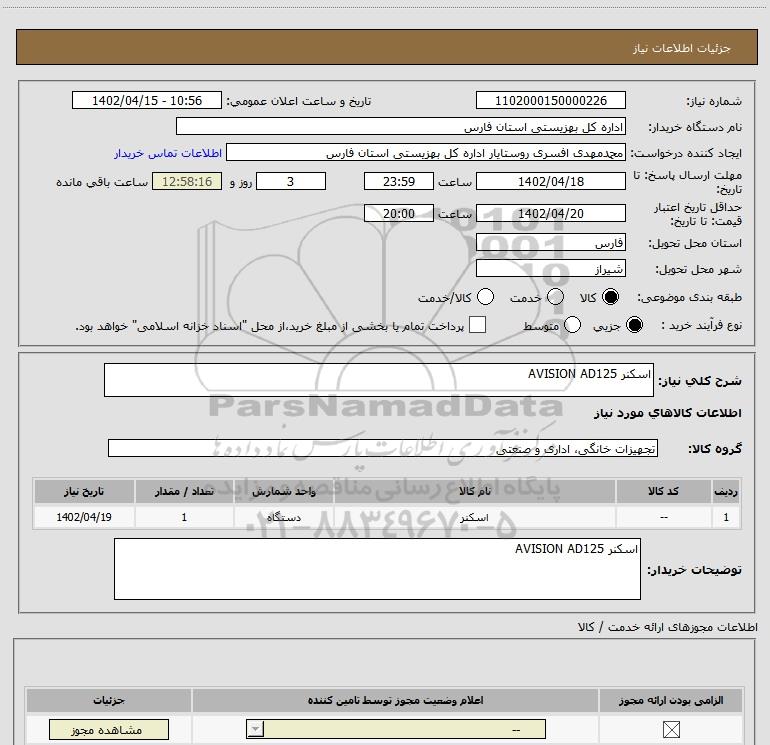Click the کد کالا column header
Viewport: 770px width, 745px height.
[x=663, y=491]
